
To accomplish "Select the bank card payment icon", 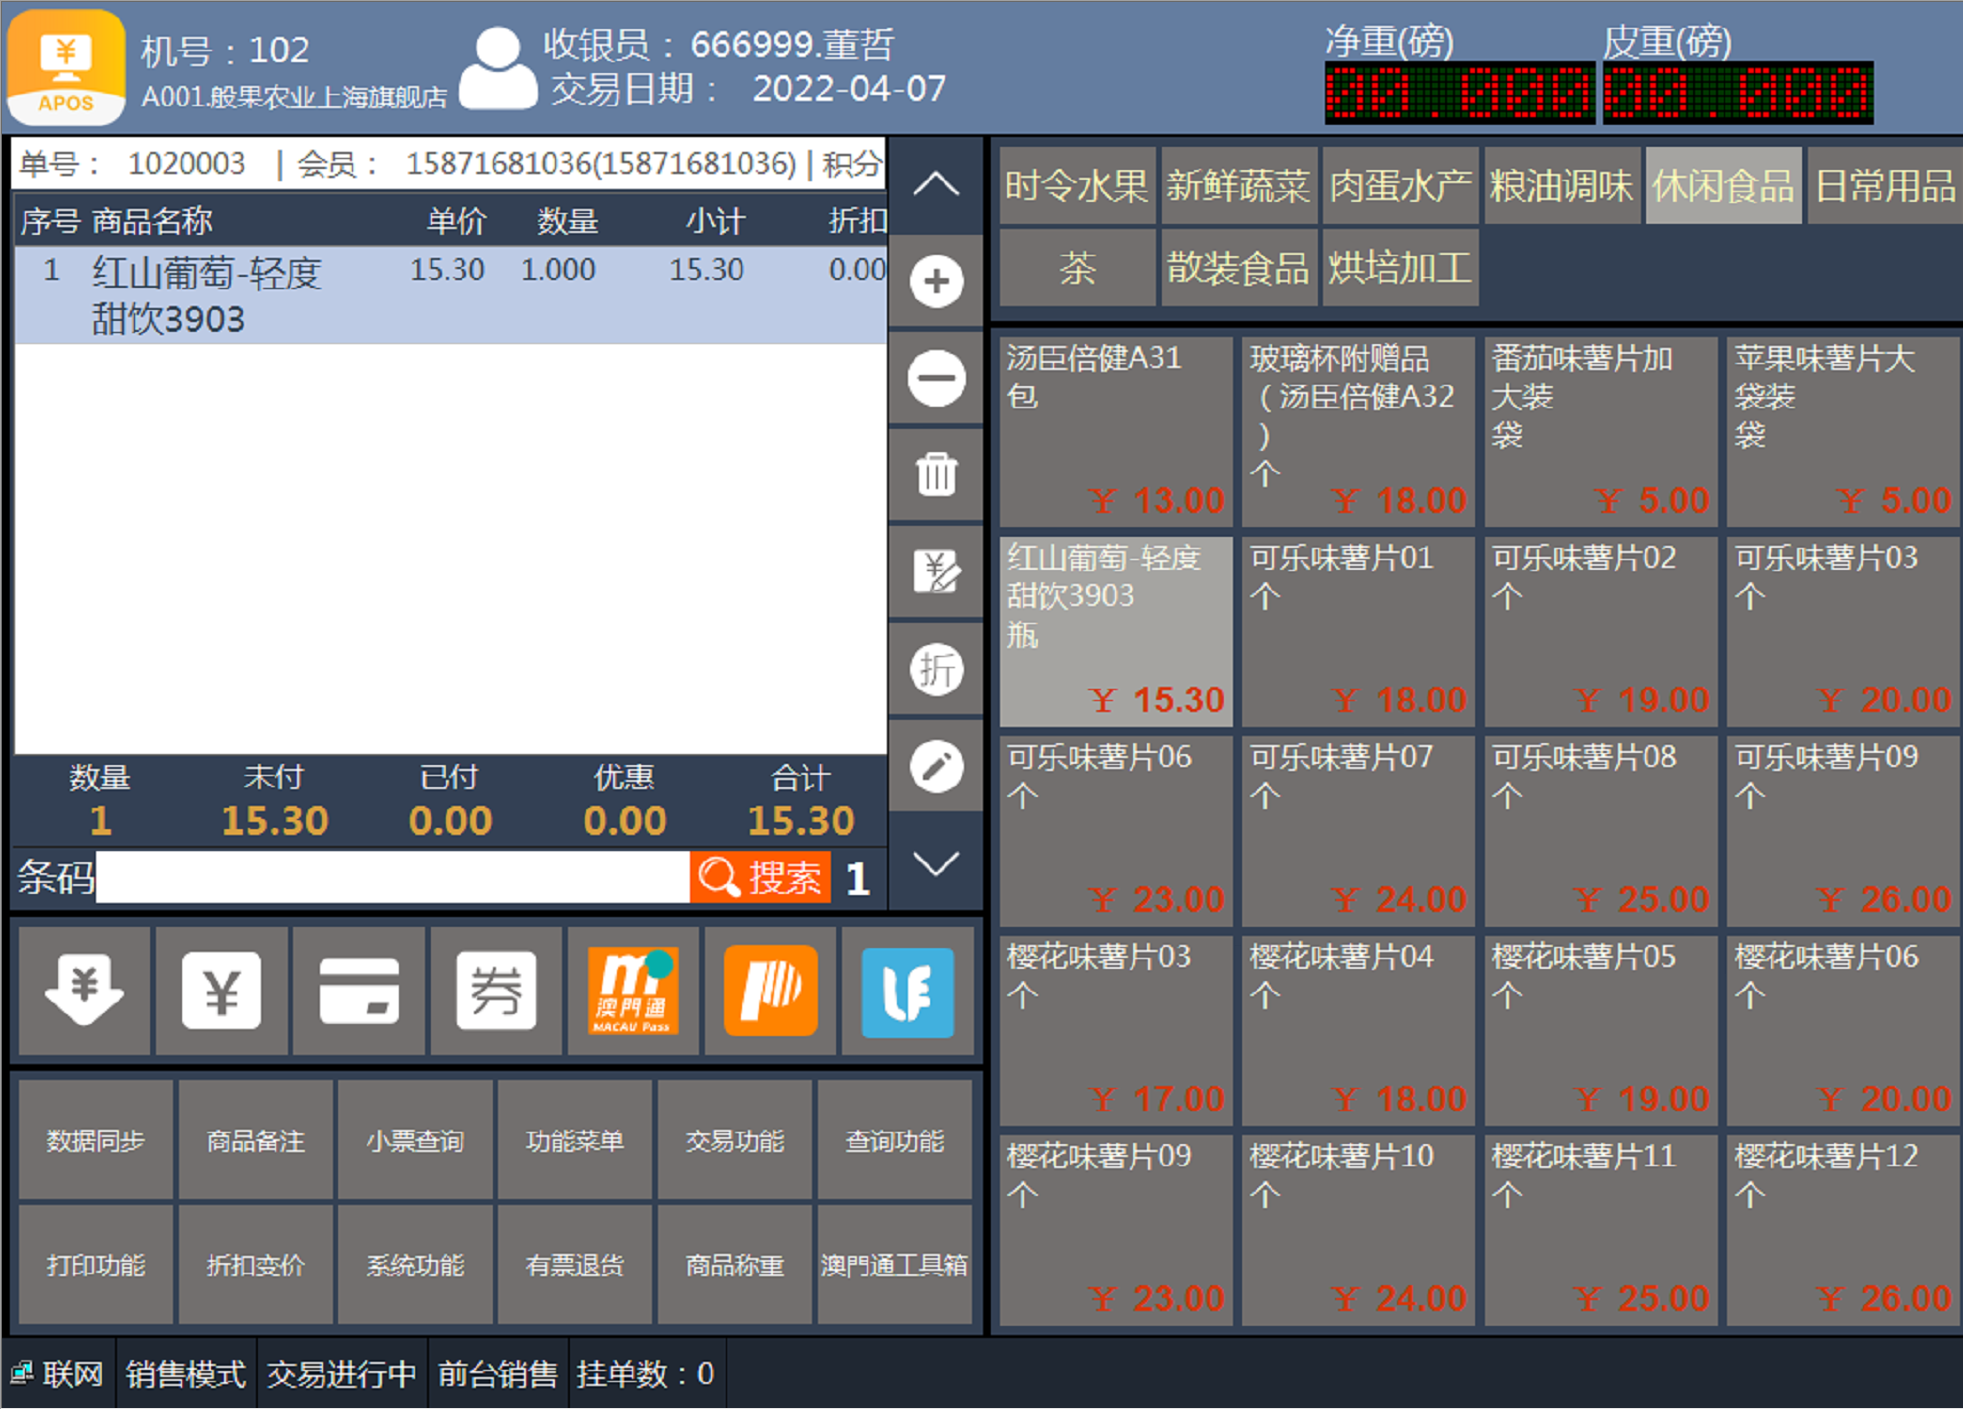I will (x=359, y=990).
